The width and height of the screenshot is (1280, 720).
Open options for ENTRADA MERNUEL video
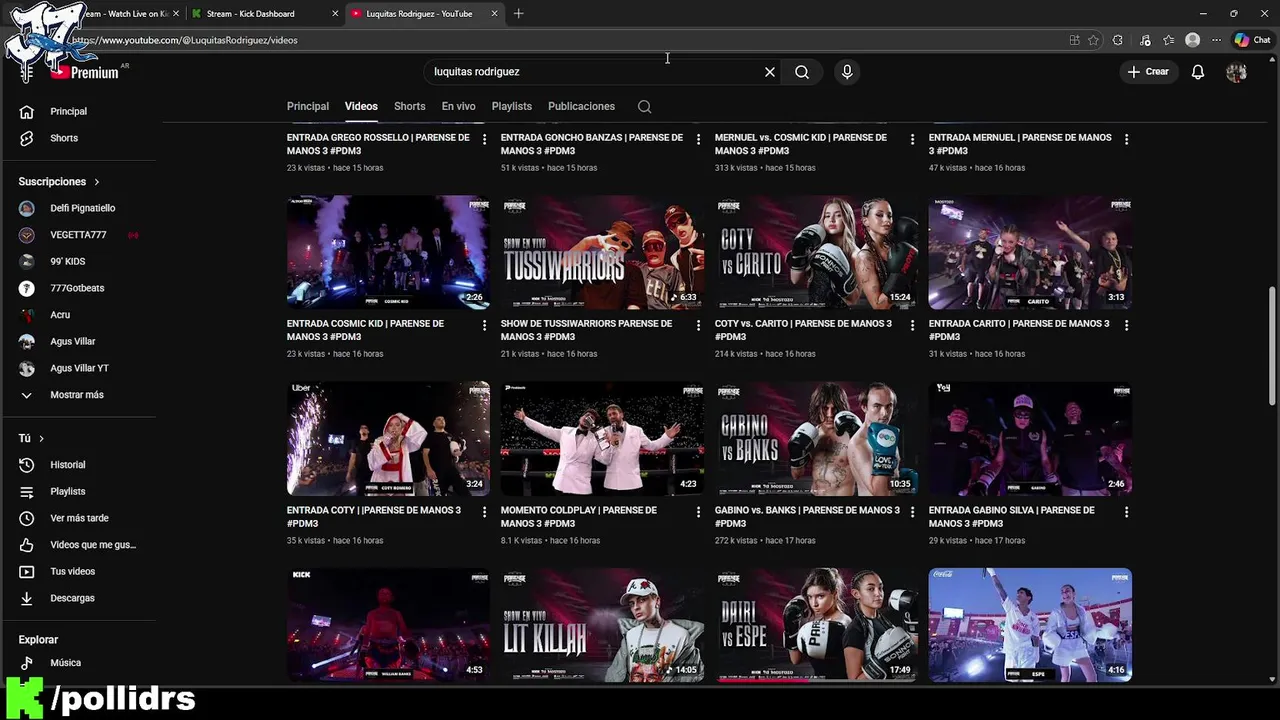1126,139
